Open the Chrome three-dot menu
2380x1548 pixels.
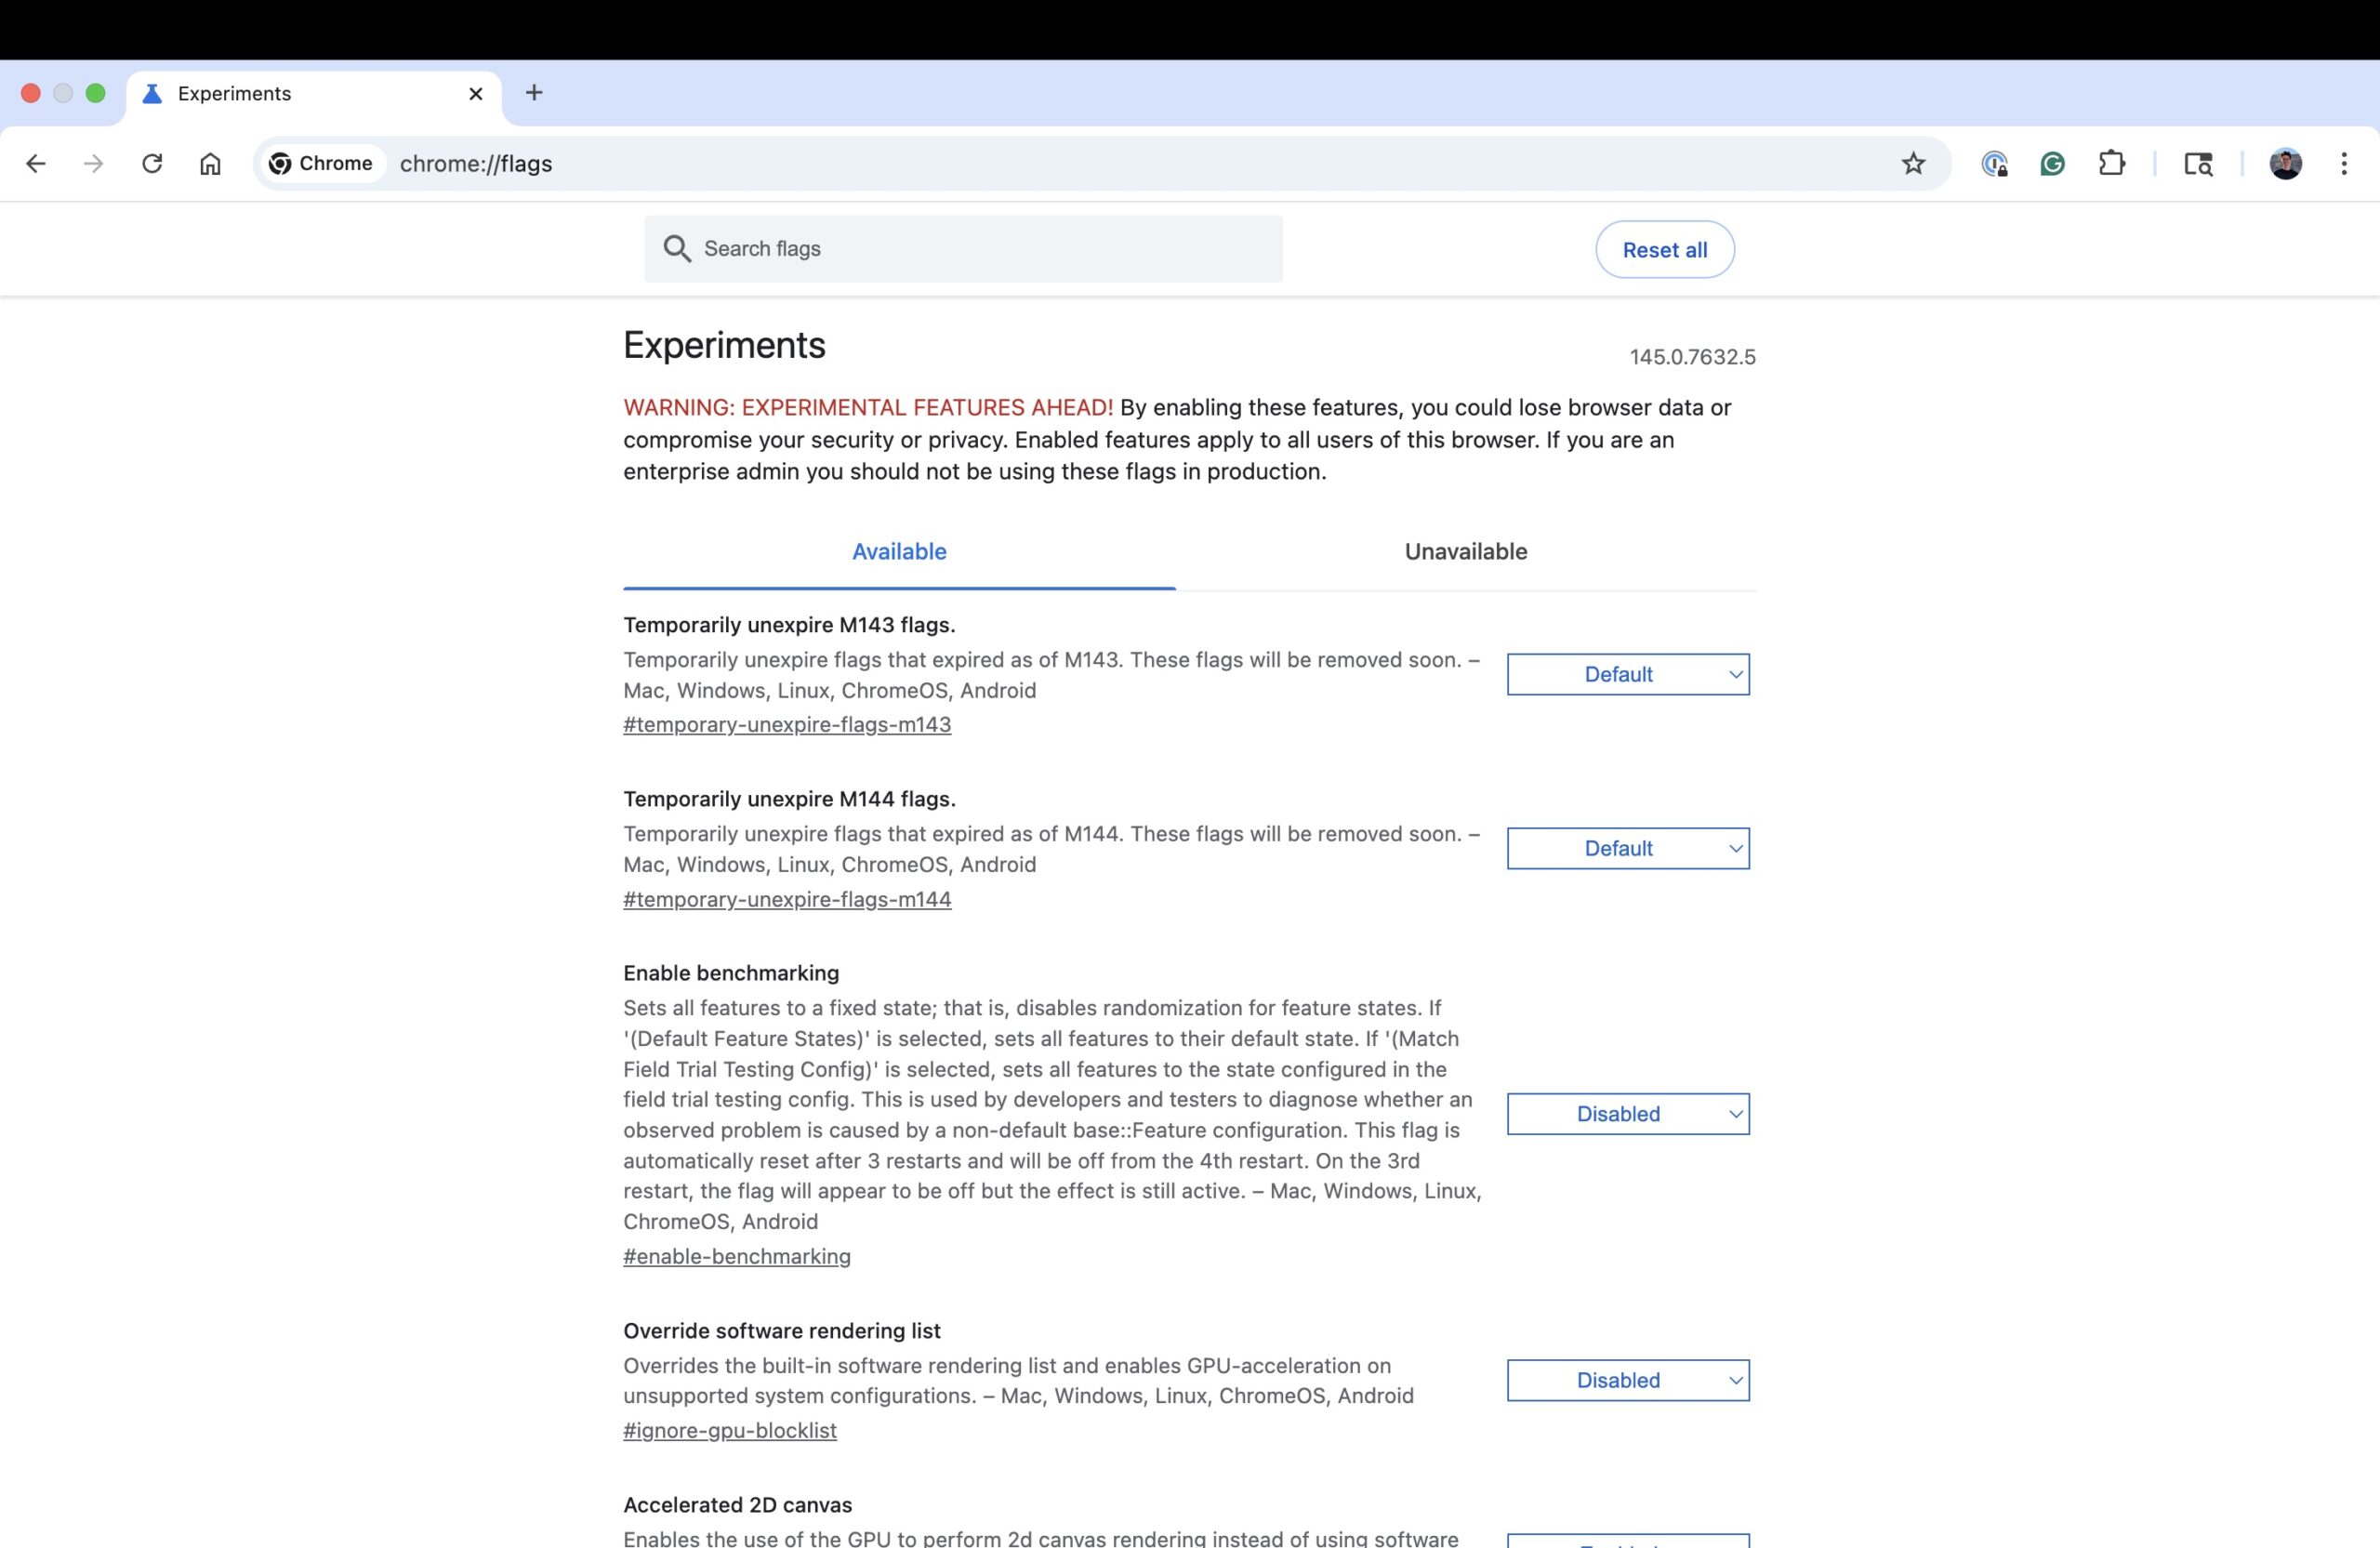click(2343, 164)
